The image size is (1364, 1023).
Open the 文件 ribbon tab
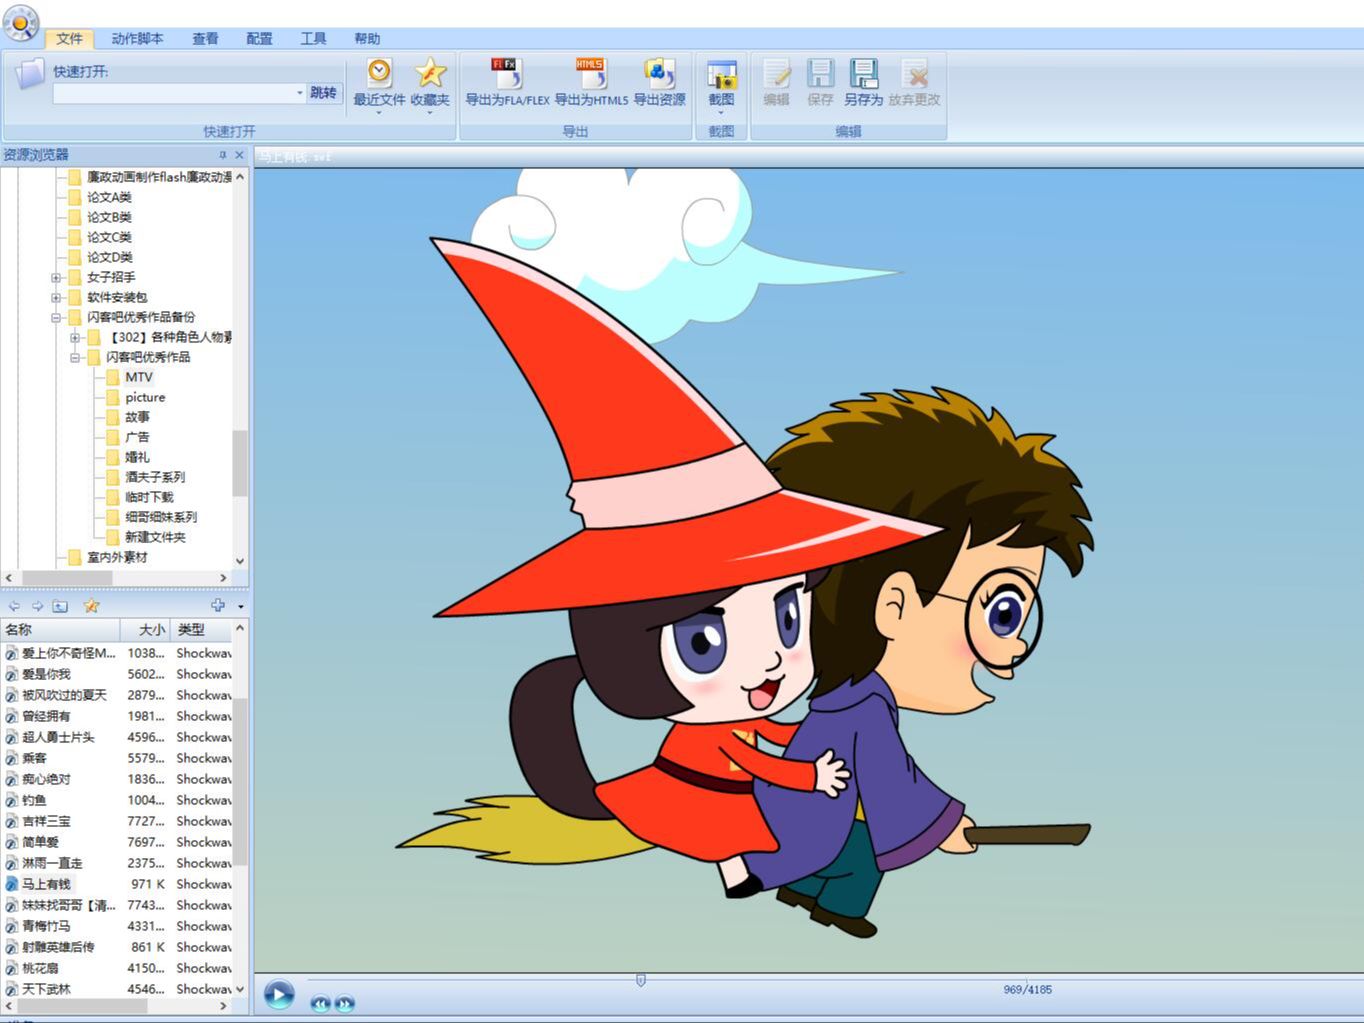(69, 39)
